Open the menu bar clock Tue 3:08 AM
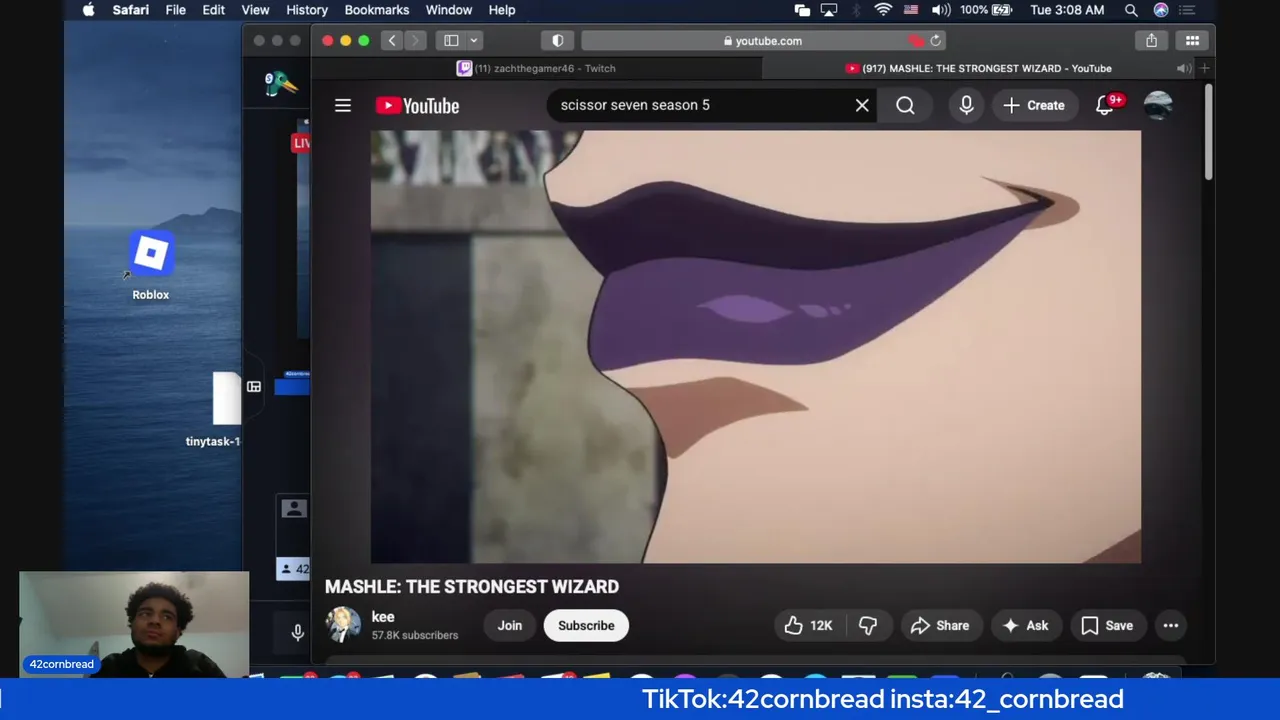The width and height of the screenshot is (1280, 720). pos(1067,10)
